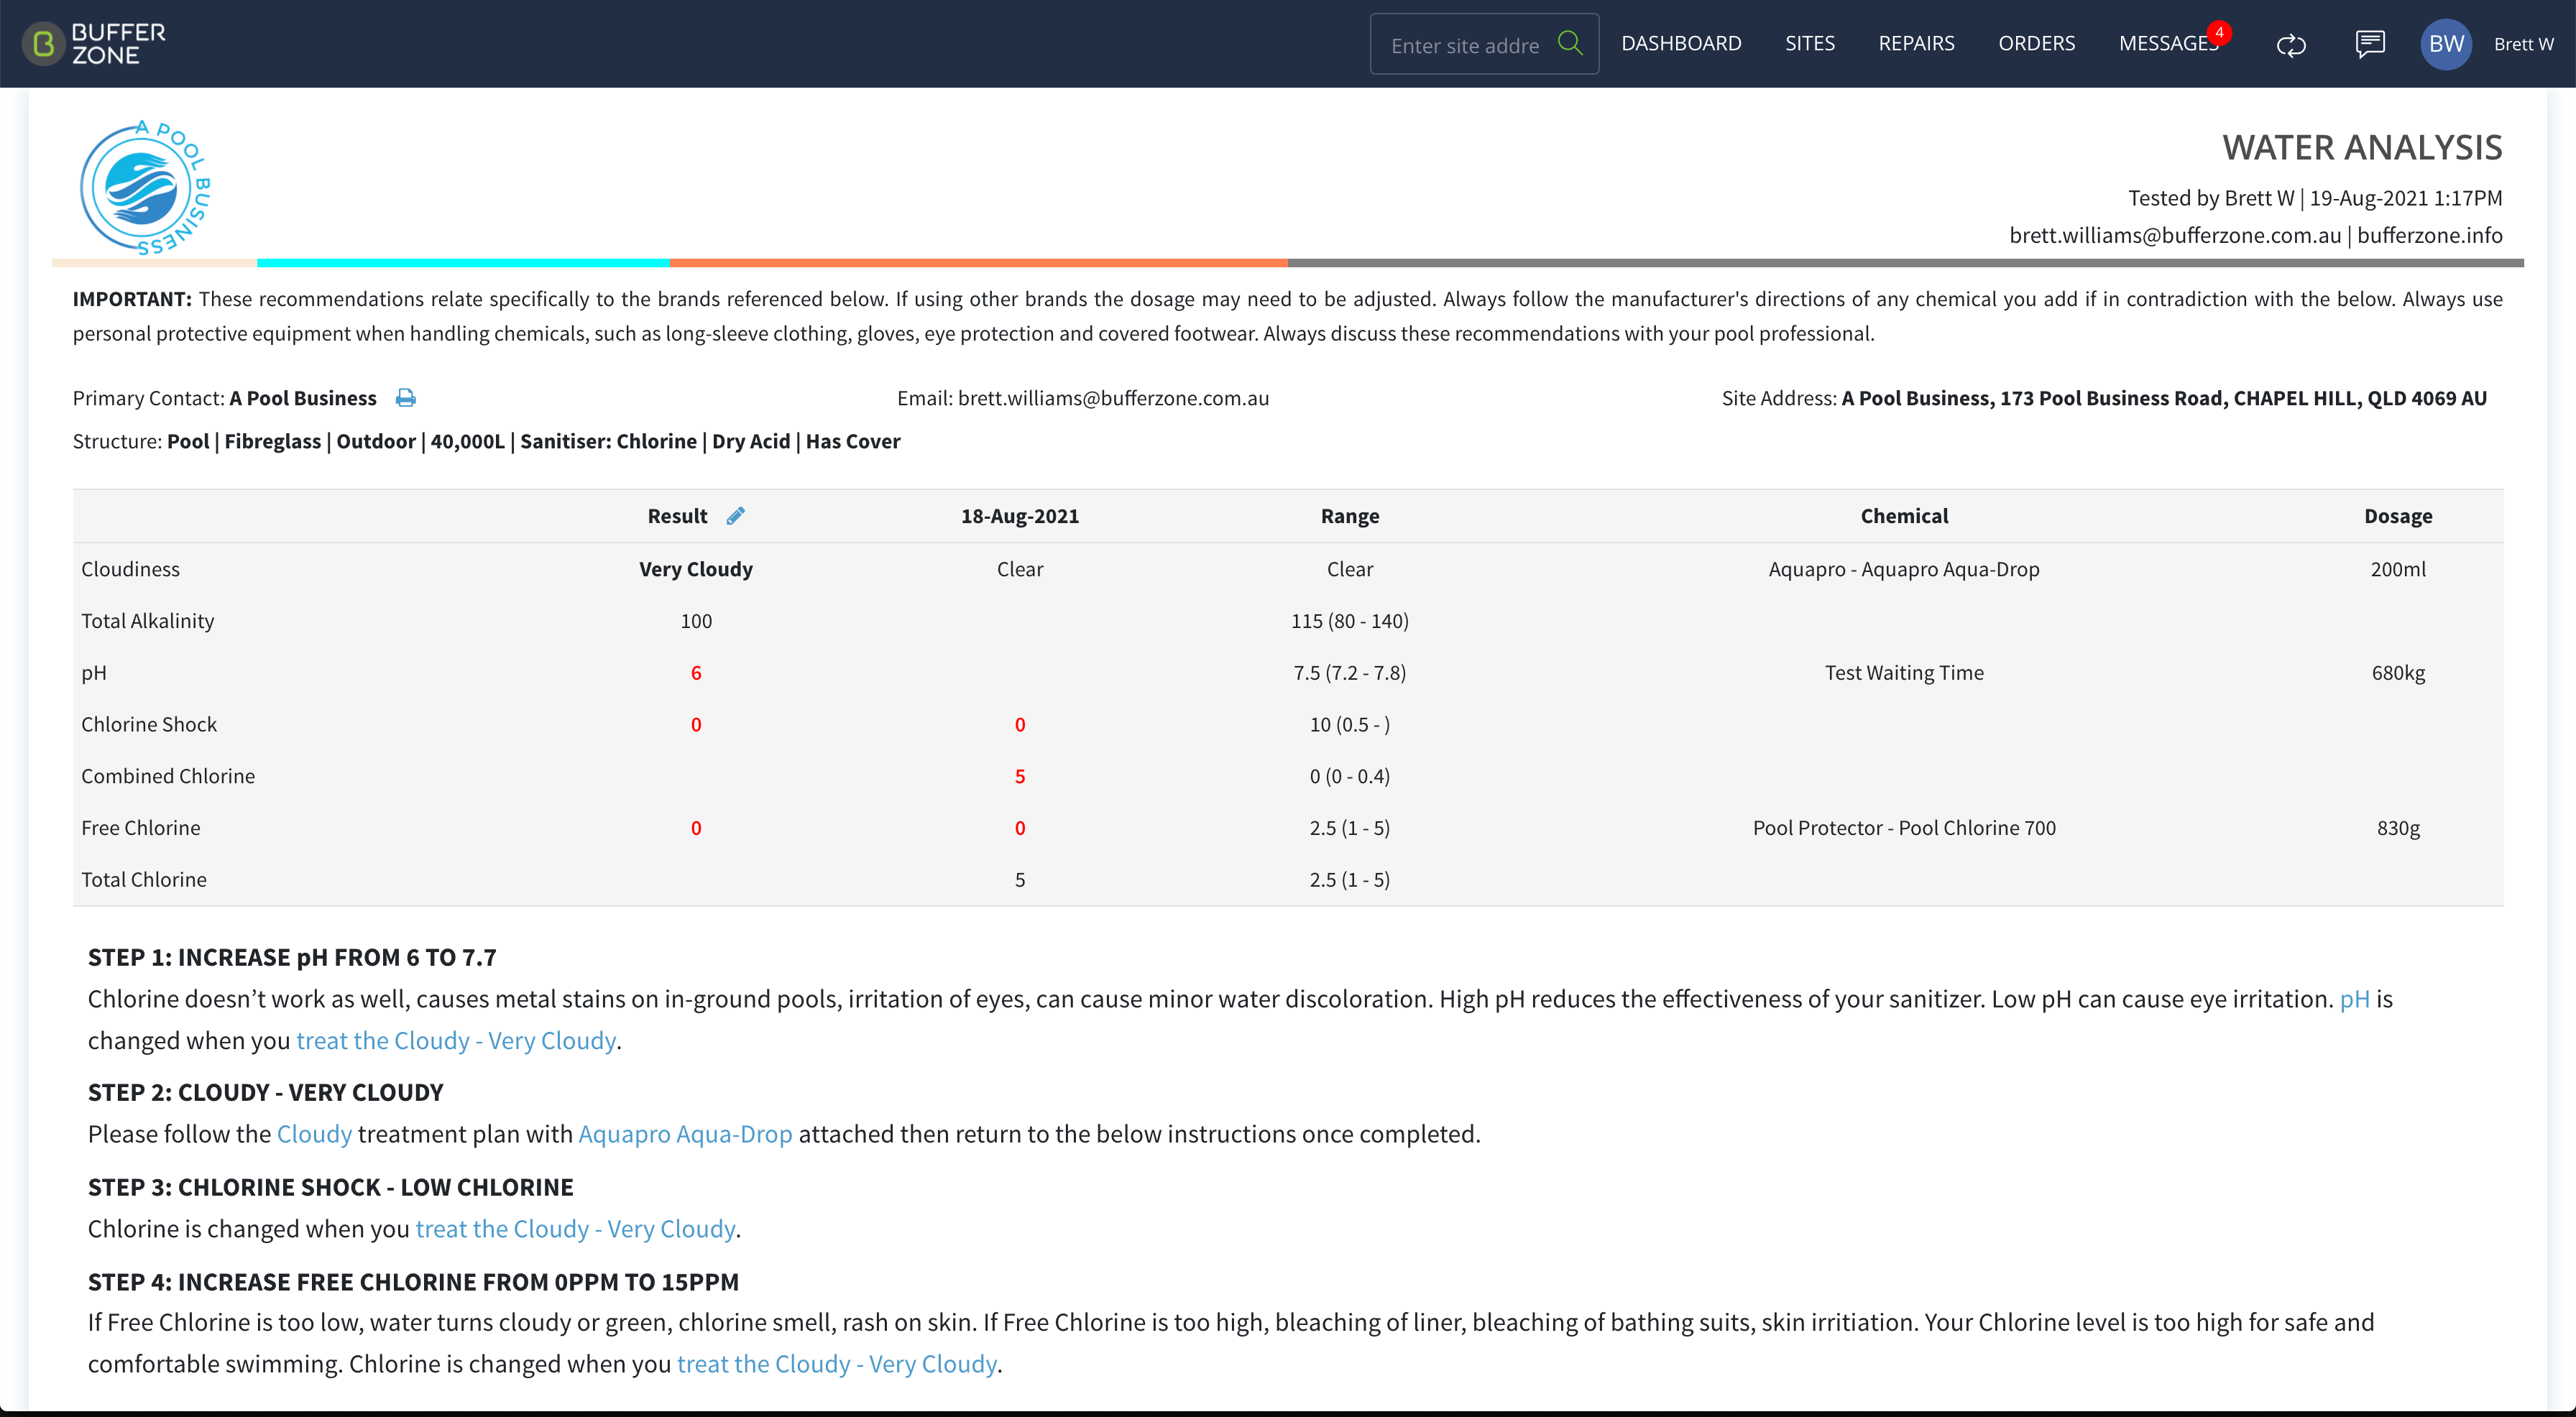2576x1417 pixels.
Task: Click Aquapro - Aquapro Aqua-Drop chemical cell
Action: pyautogui.click(x=1904, y=569)
